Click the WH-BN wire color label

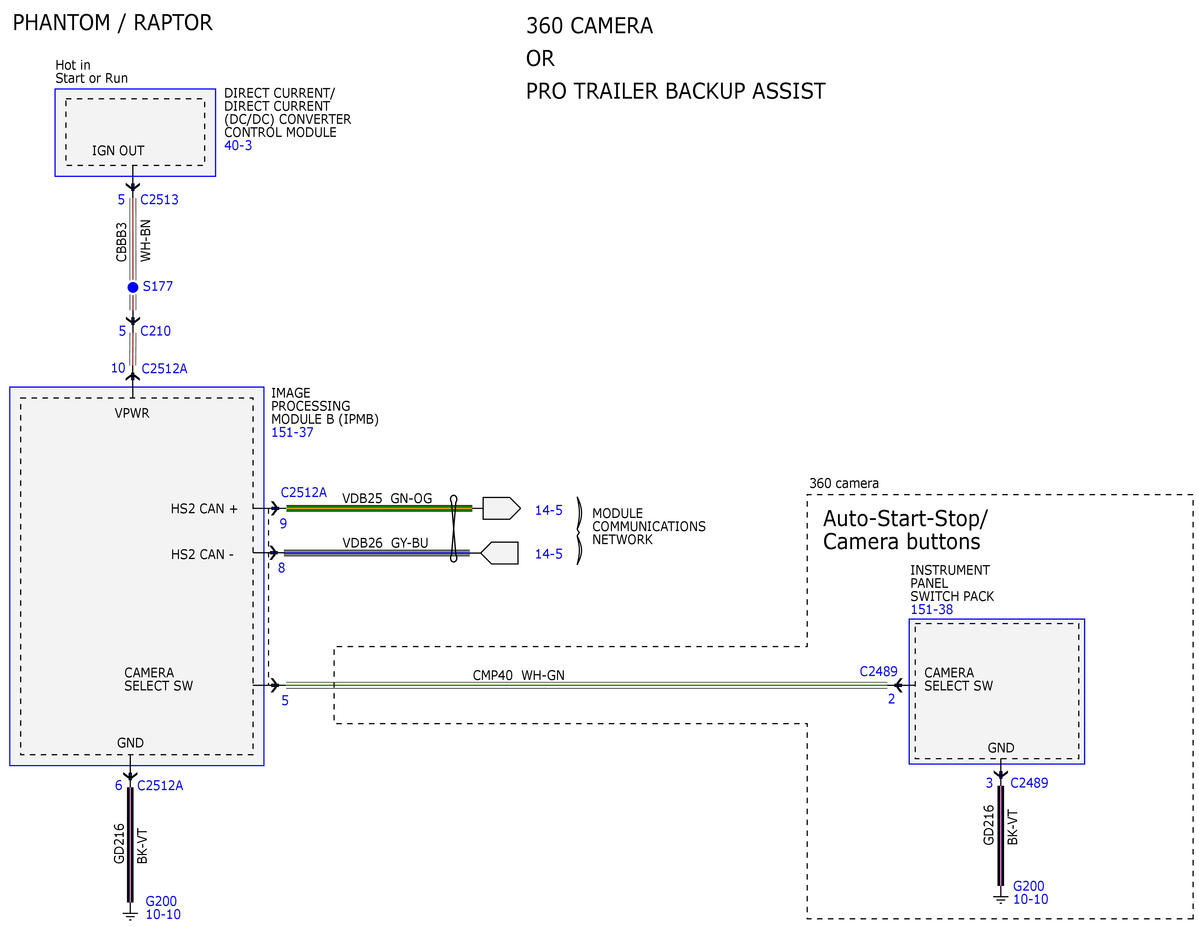tap(145, 241)
